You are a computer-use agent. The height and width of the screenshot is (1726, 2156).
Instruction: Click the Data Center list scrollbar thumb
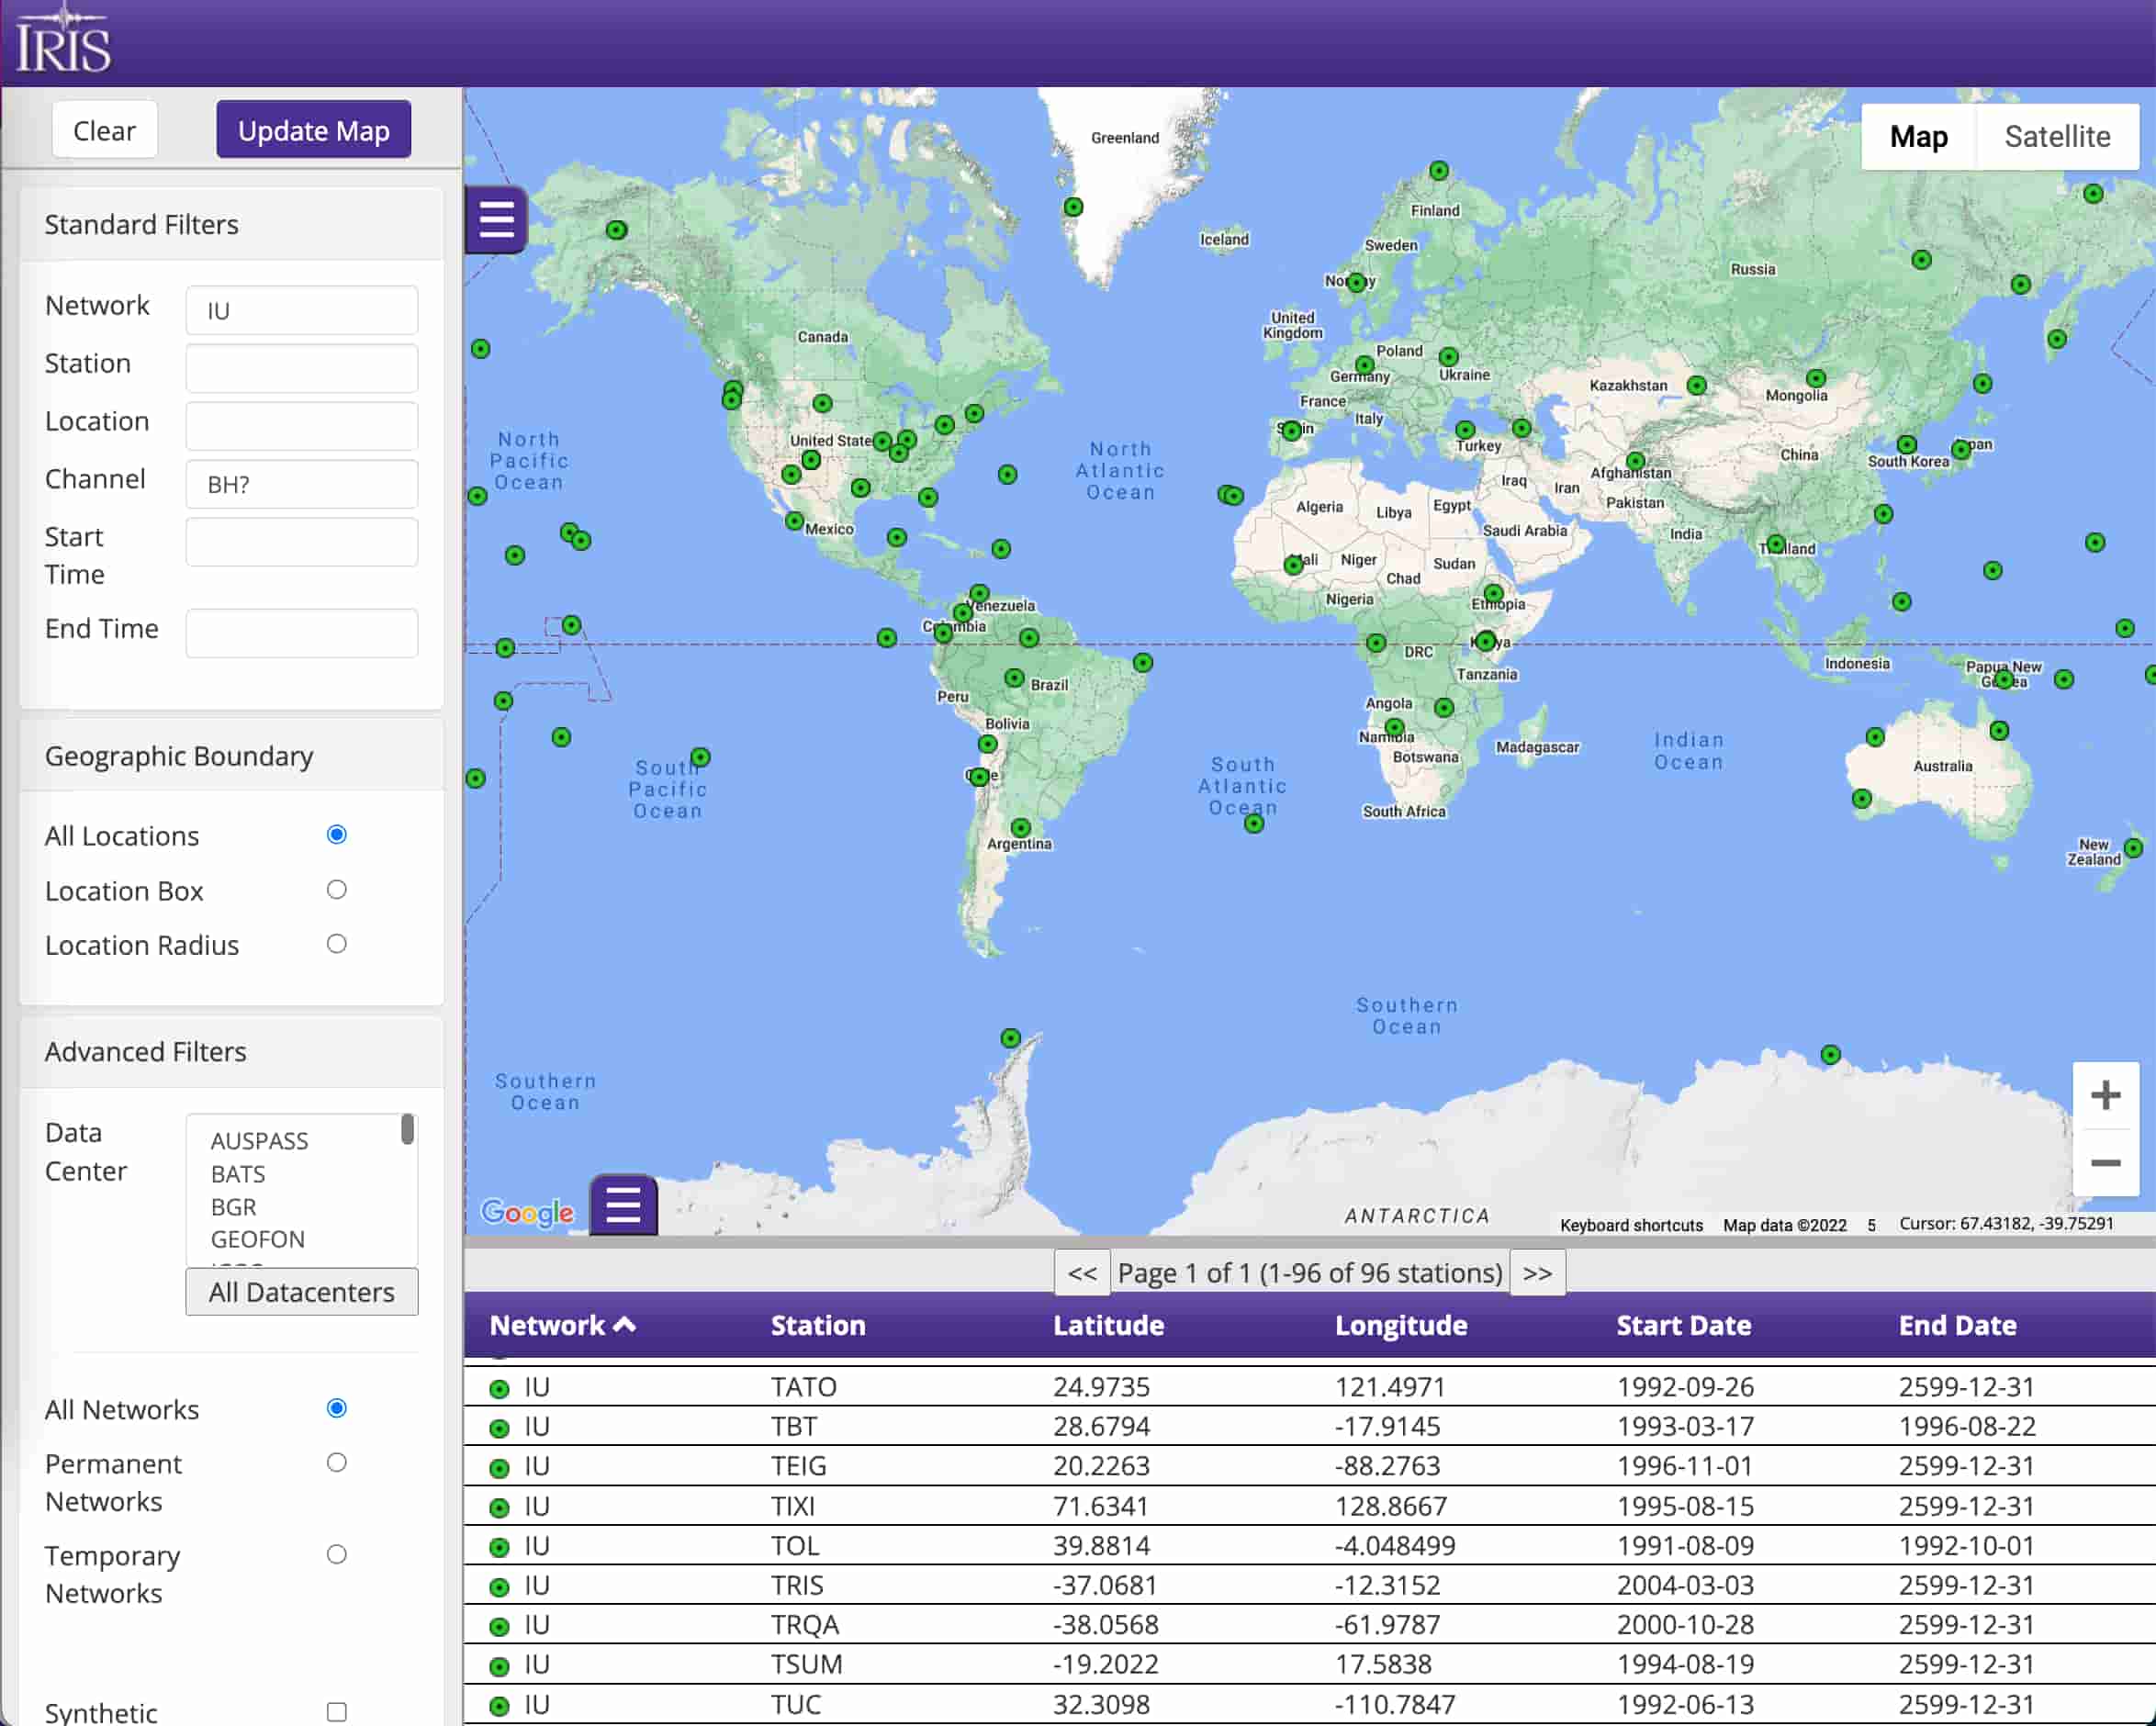407,1129
